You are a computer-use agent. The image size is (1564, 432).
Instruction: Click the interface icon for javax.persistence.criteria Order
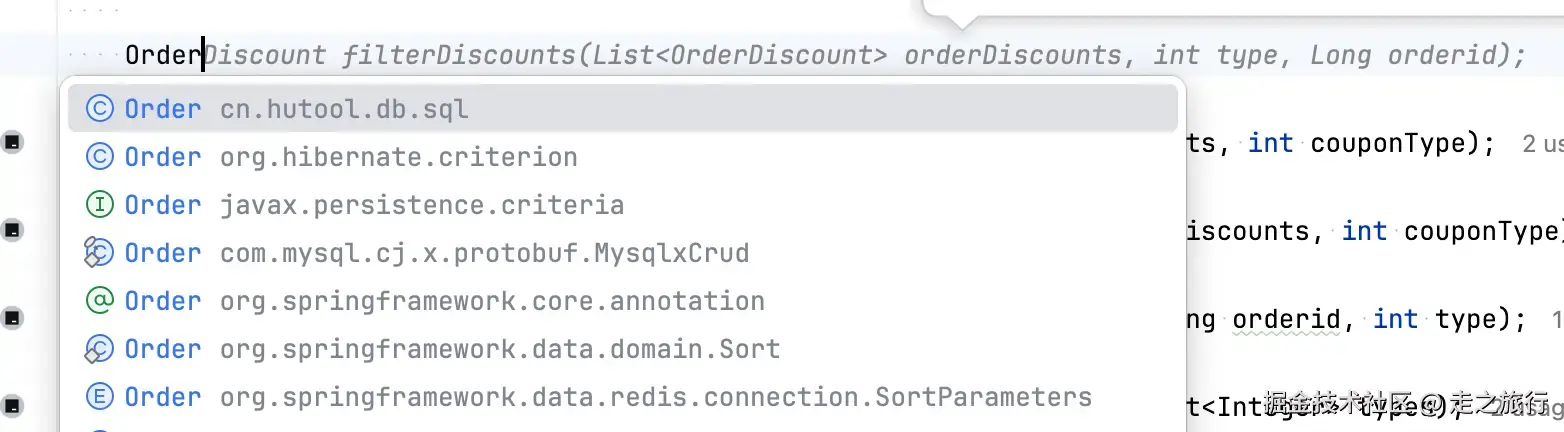pos(99,205)
